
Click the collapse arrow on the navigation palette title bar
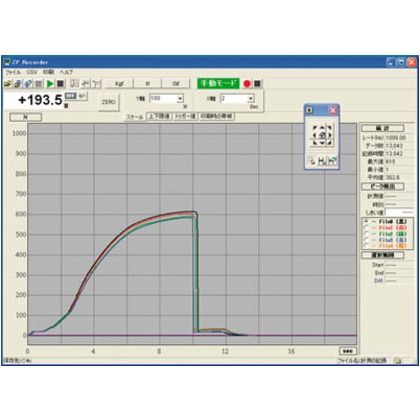tap(309, 110)
